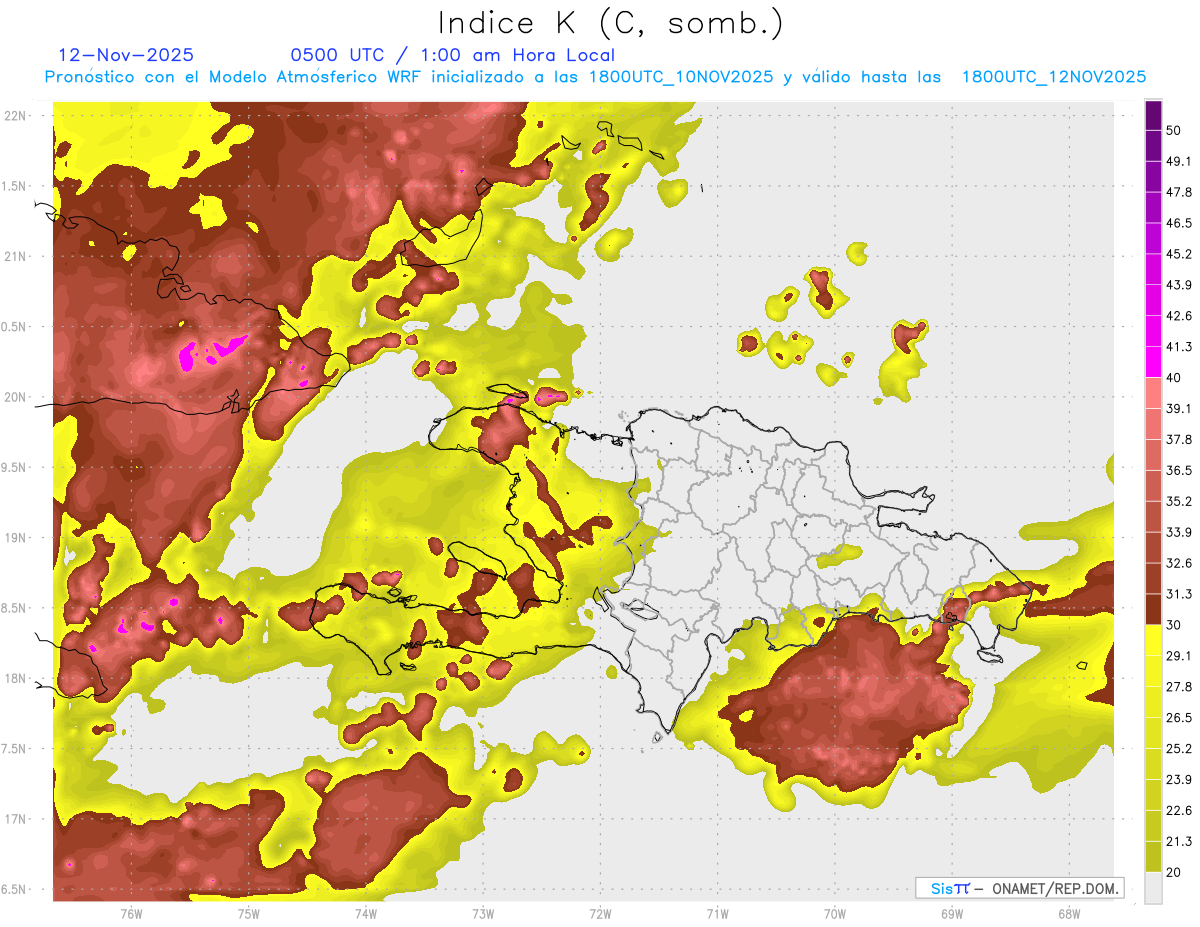This screenshot has width=1200, height=927.
Task: Click the latitude axis label "9.5N"
Action: 15,468
